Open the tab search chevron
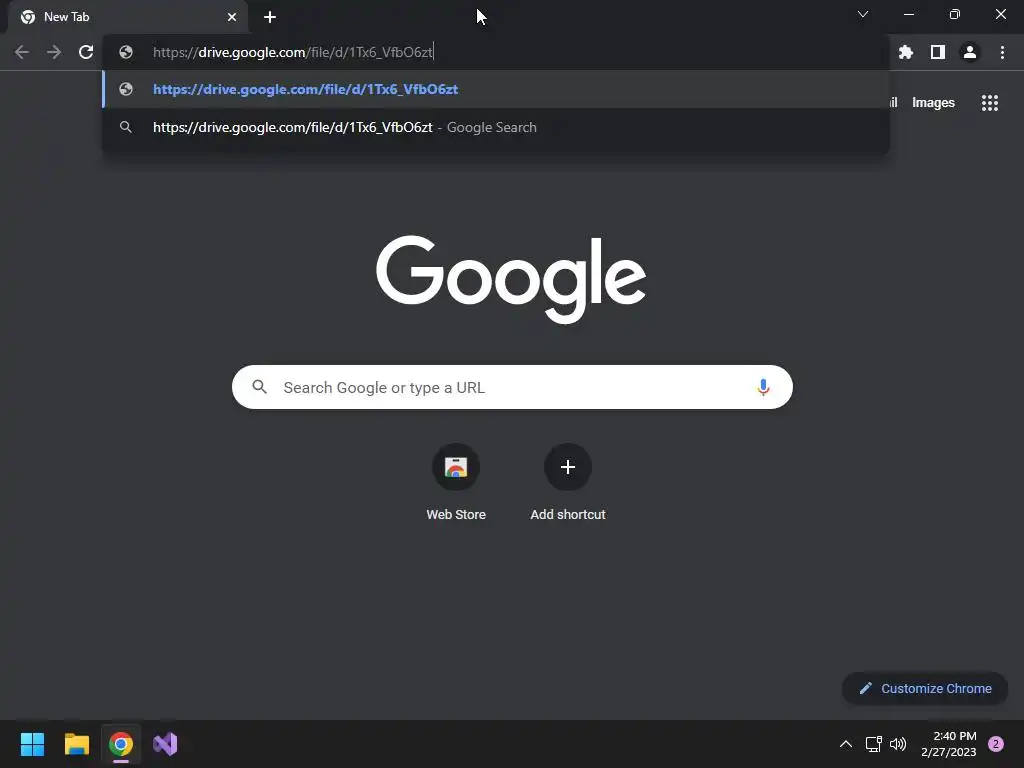This screenshot has height=768, width=1024. 863,14
